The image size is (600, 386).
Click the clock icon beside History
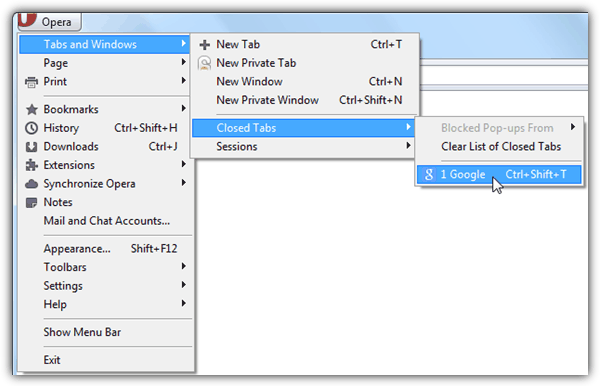point(31,128)
